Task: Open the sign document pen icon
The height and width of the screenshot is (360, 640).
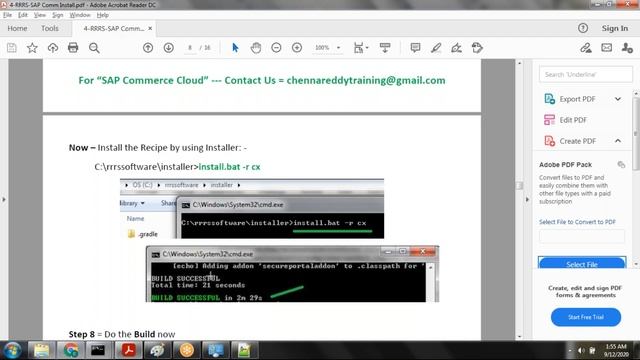Action: (x=456, y=48)
